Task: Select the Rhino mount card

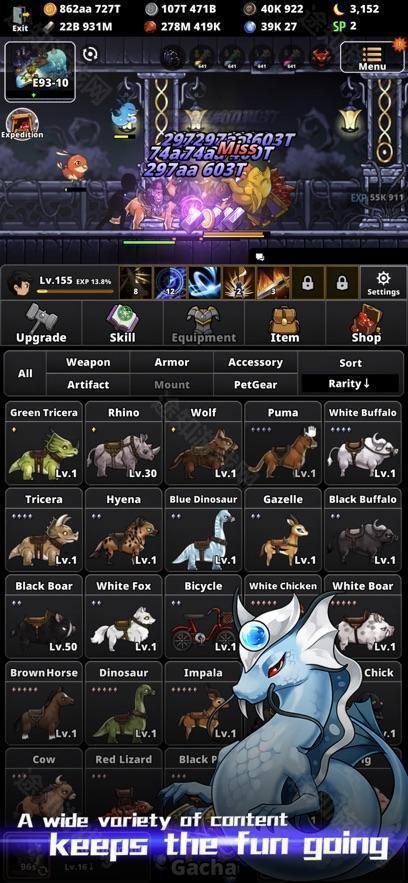Action: (x=124, y=443)
